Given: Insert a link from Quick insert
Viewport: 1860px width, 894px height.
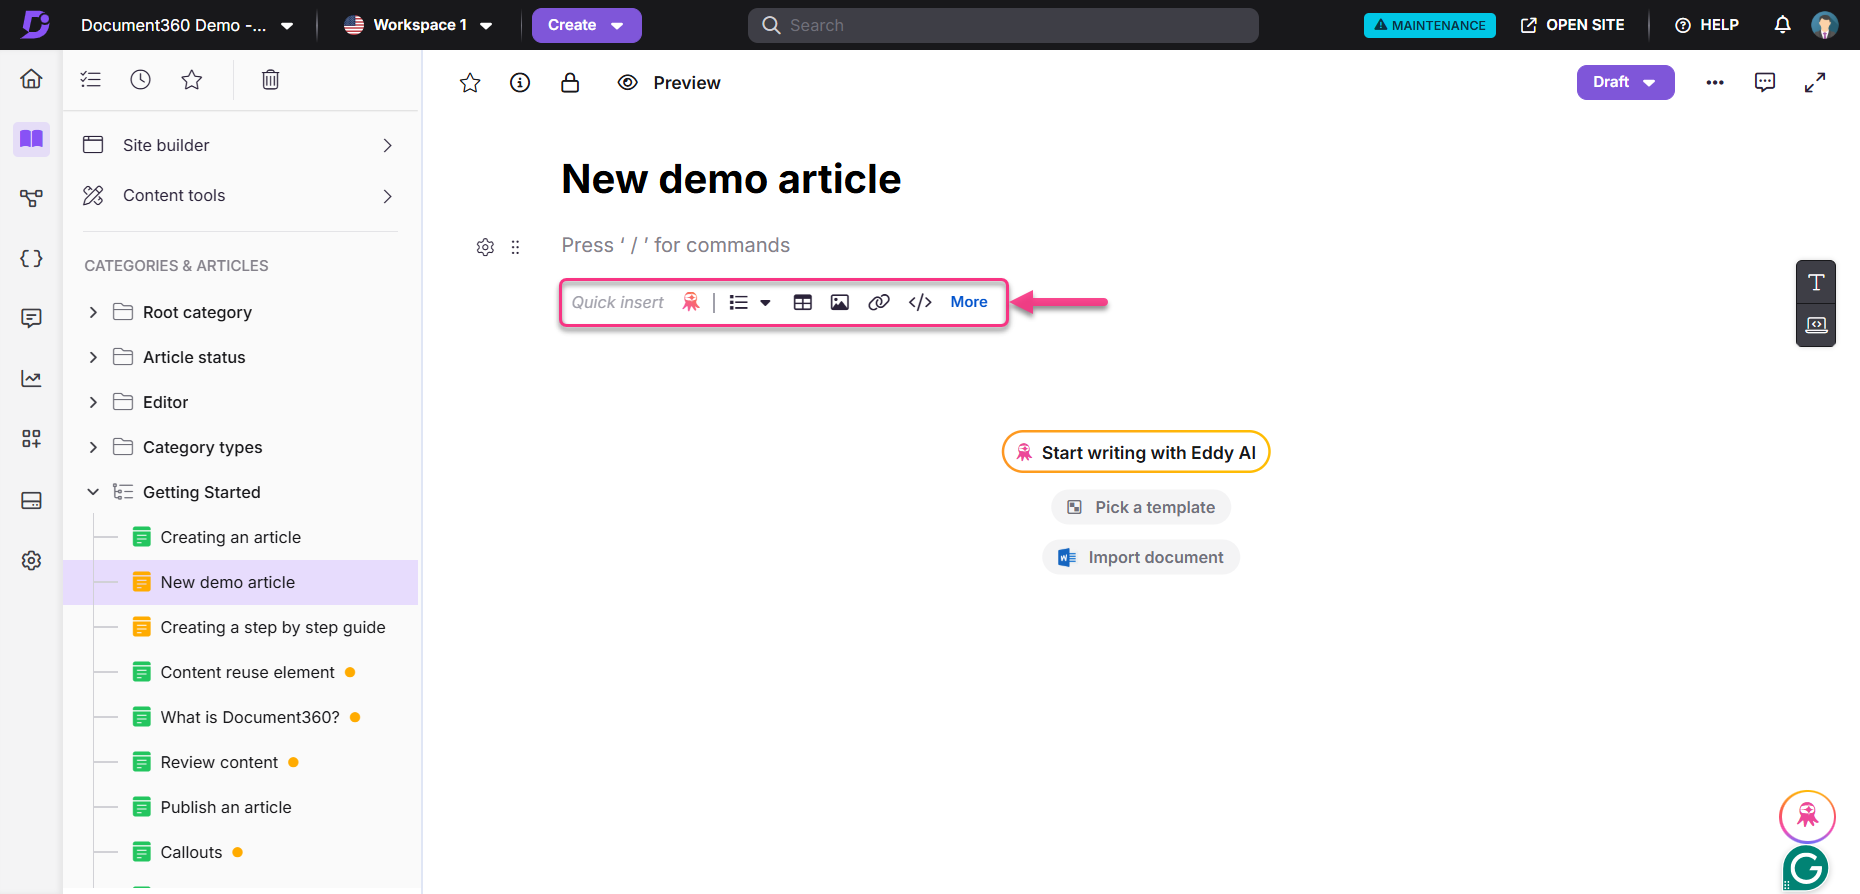Looking at the screenshot, I should (x=879, y=302).
